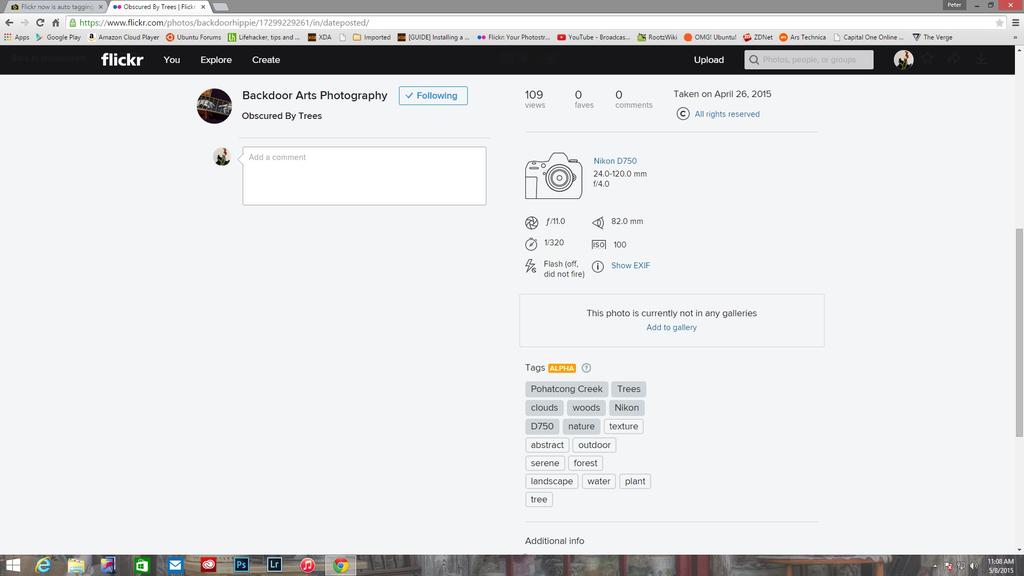The image size is (1024, 576).
Task: Select the Pohatcong Creek tag
Action: pyautogui.click(x=566, y=389)
